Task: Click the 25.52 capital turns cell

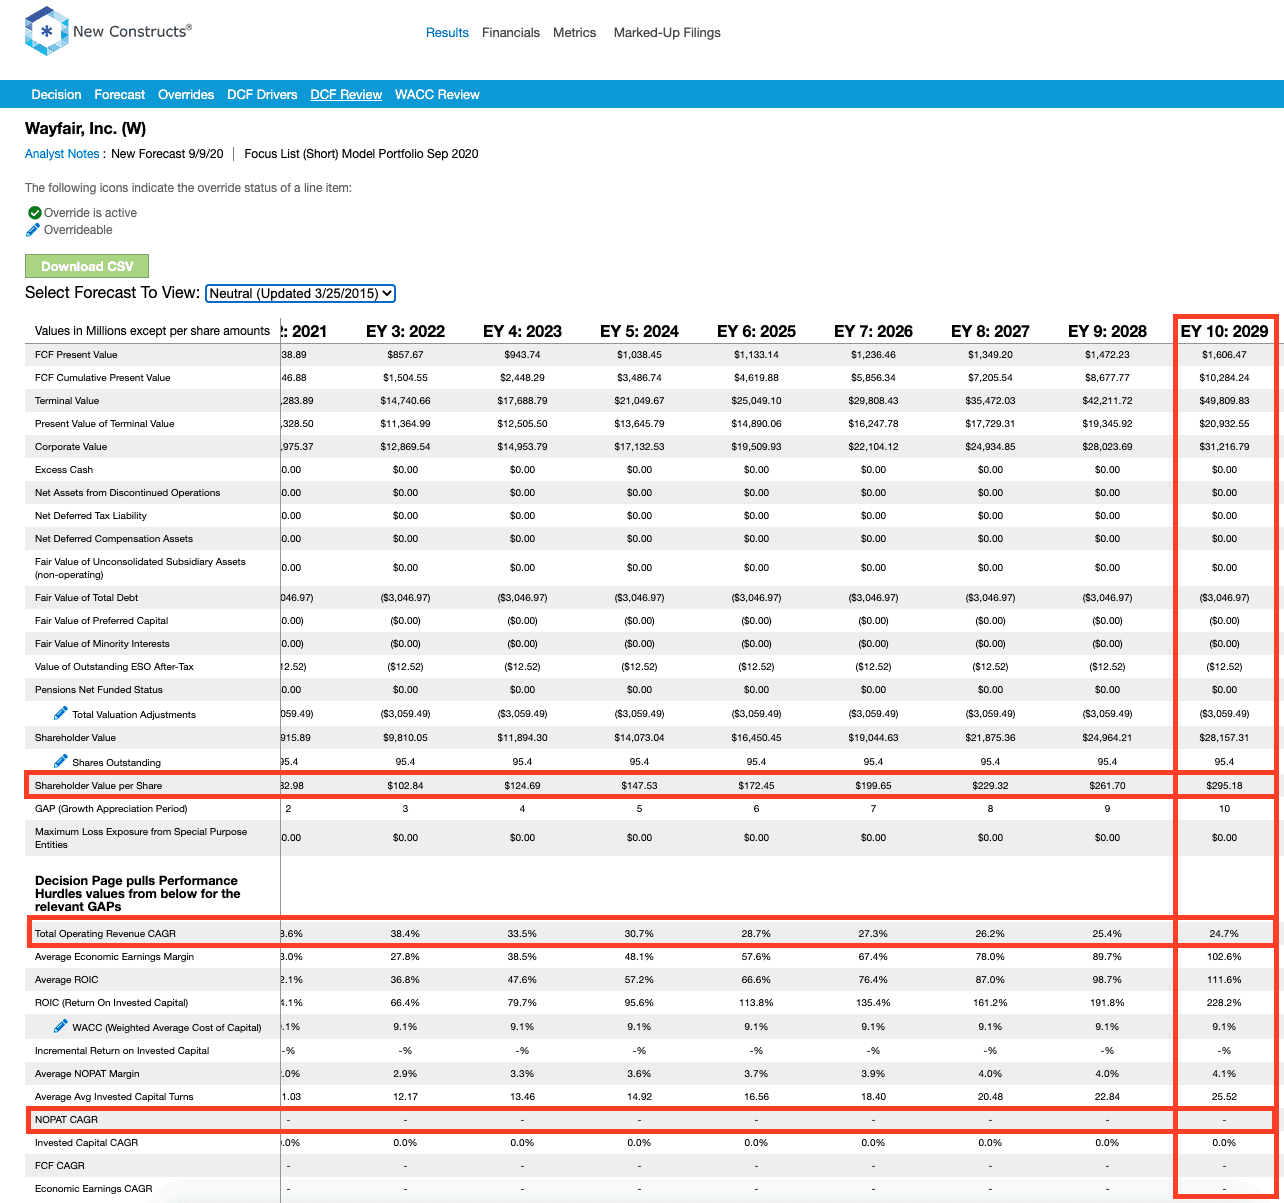Action: pos(1224,1097)
